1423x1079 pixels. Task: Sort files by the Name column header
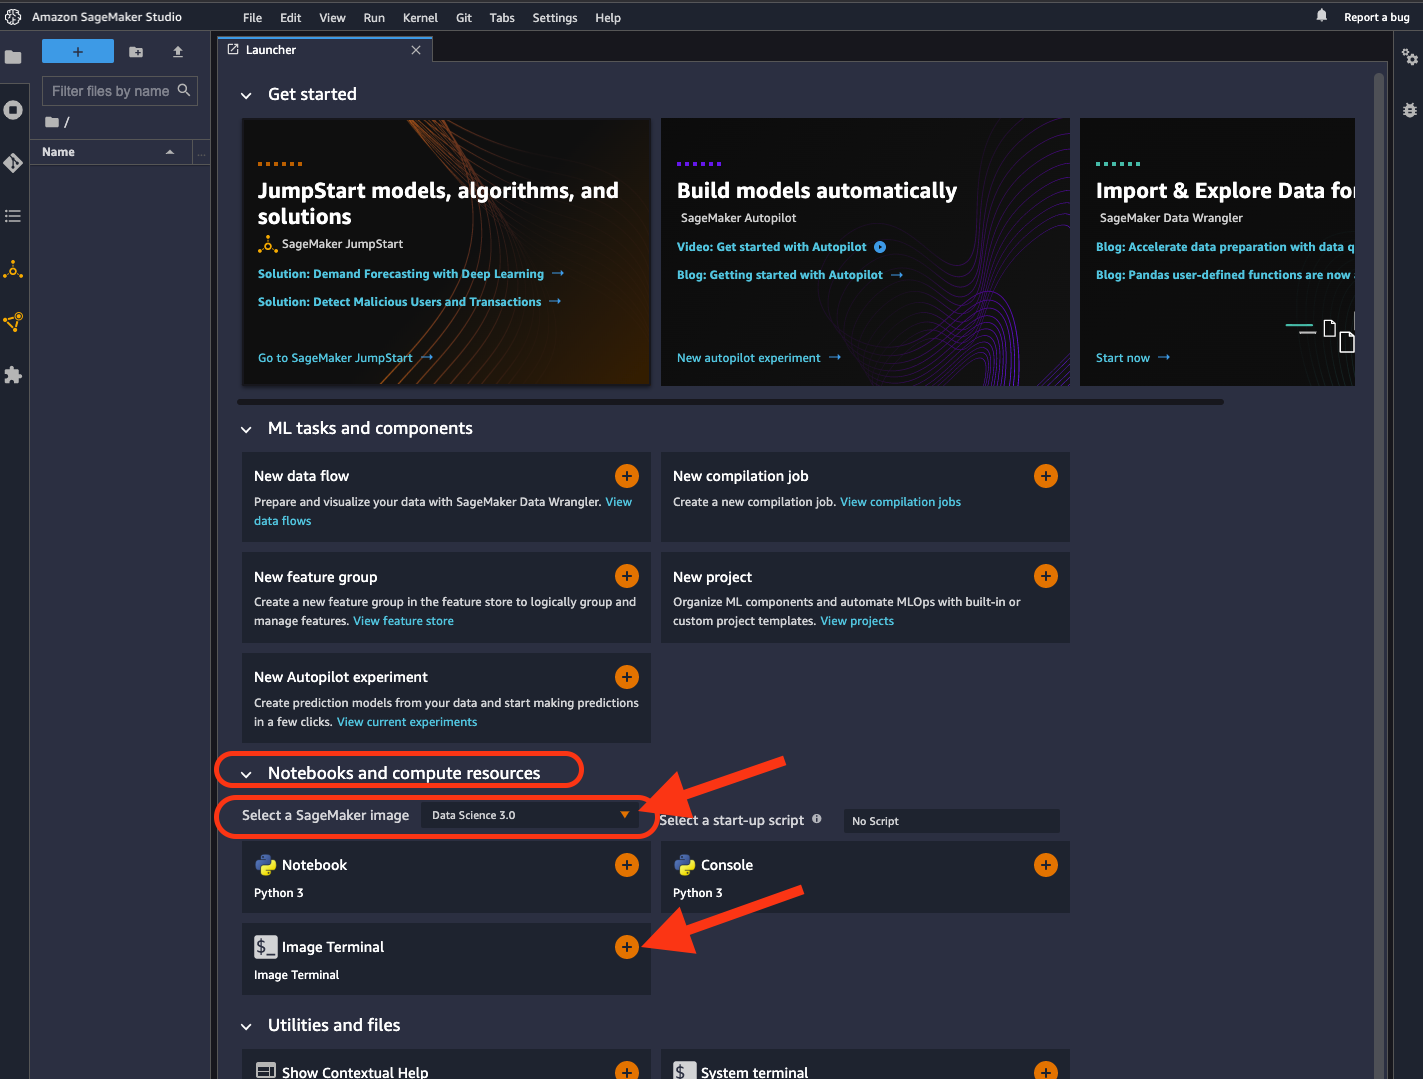point(109,152)
